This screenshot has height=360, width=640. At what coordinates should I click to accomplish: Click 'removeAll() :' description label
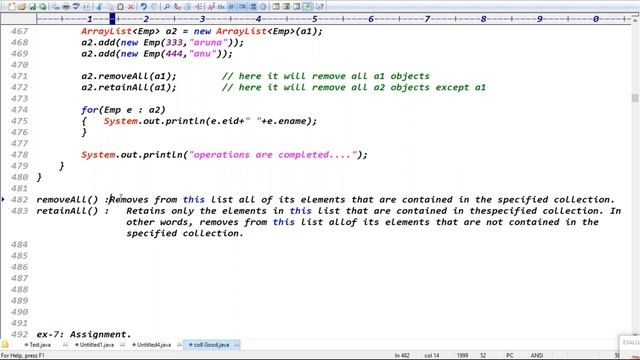pyautogui.click(x=73, y=200)
